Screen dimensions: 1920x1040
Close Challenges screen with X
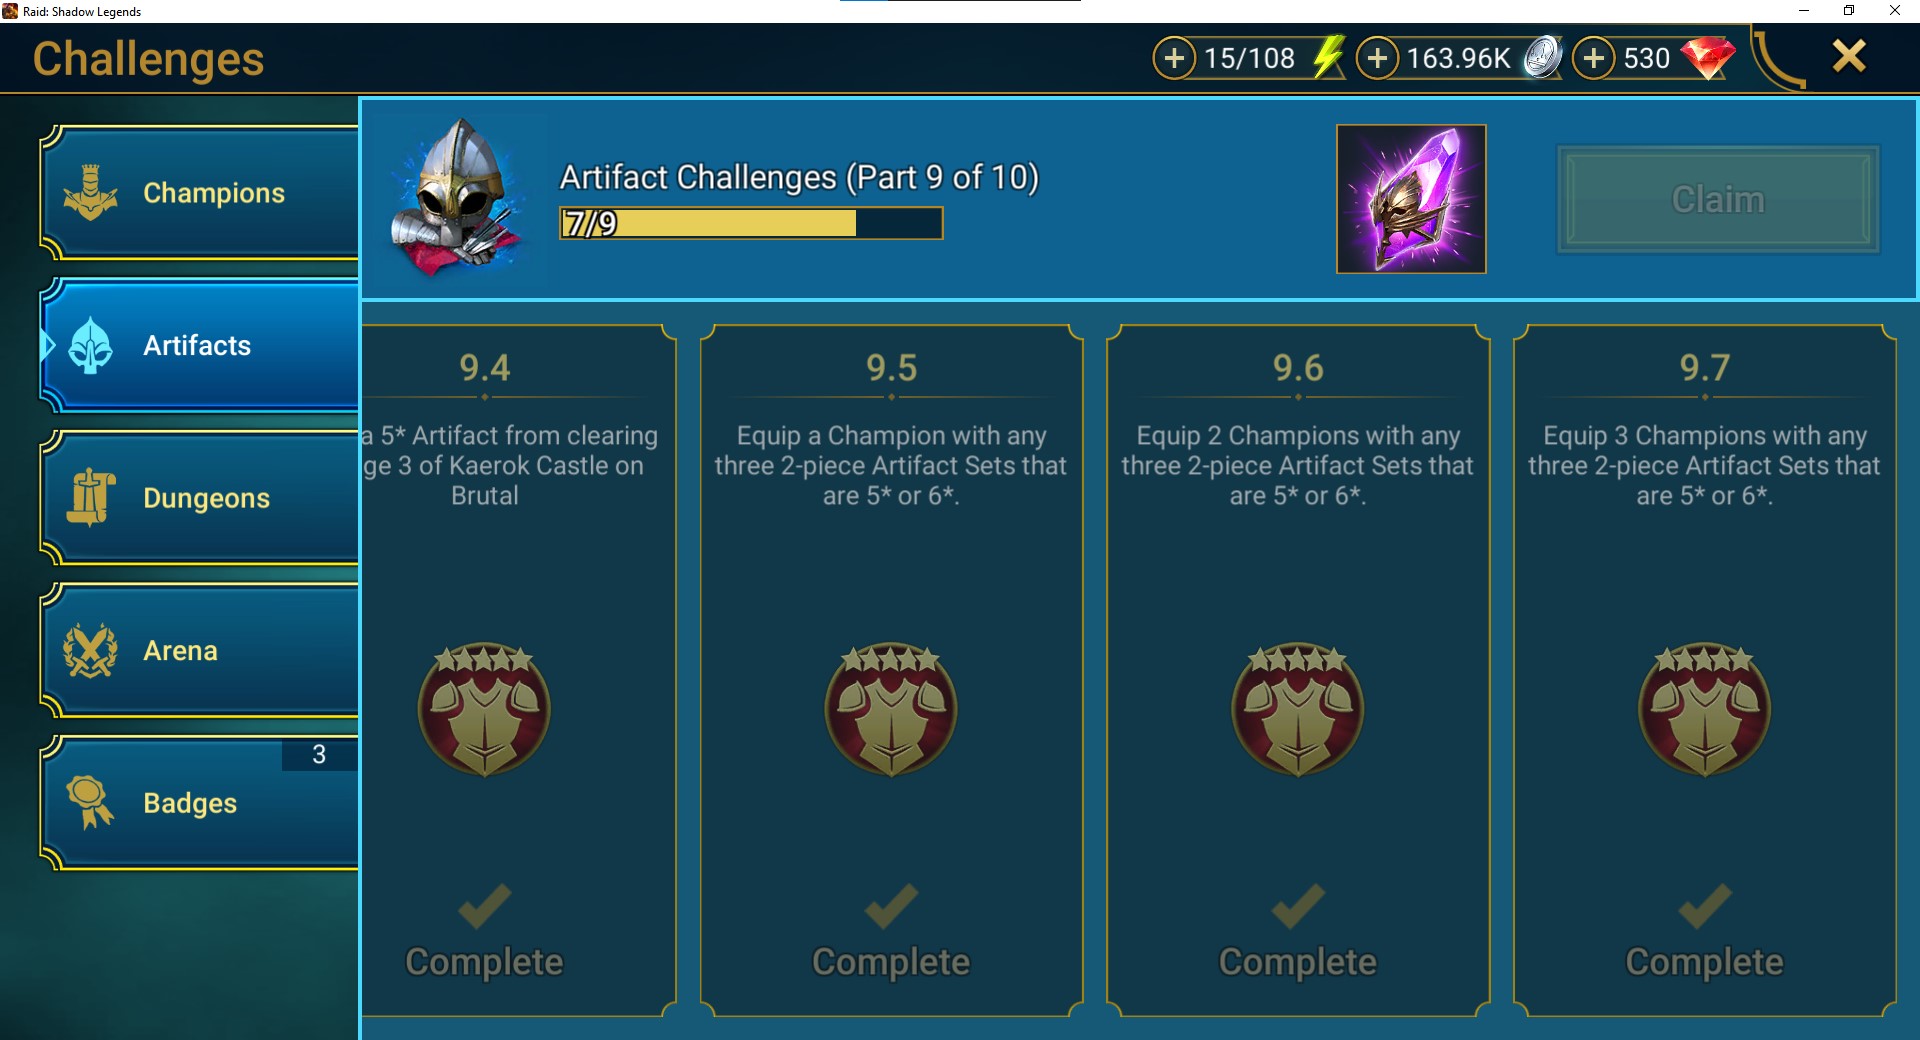pos(1849,56)
